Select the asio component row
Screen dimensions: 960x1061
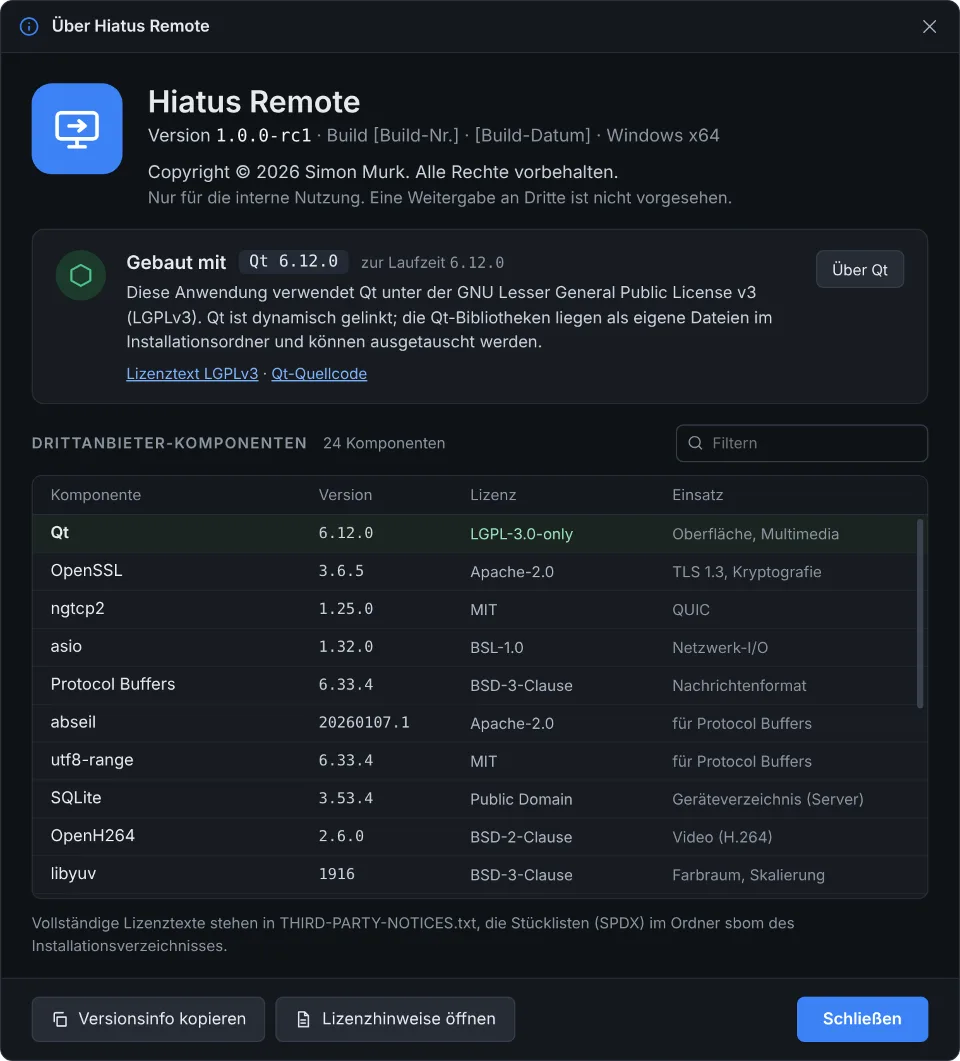pos(480,648)
